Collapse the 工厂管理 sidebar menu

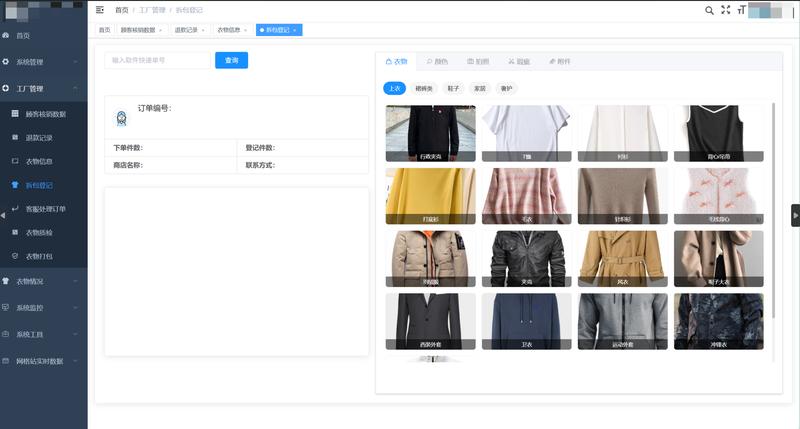pos(40,89)
